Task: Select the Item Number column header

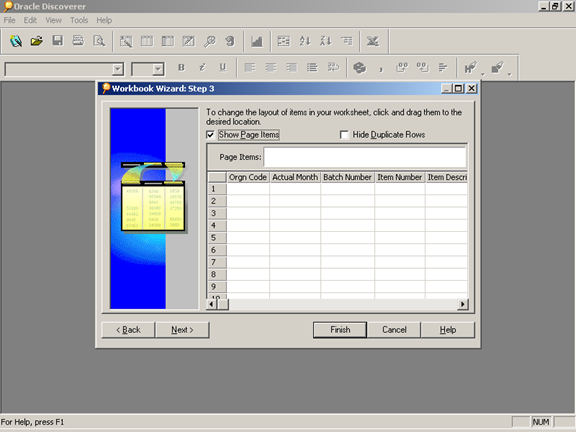Action: coord(400,177)
